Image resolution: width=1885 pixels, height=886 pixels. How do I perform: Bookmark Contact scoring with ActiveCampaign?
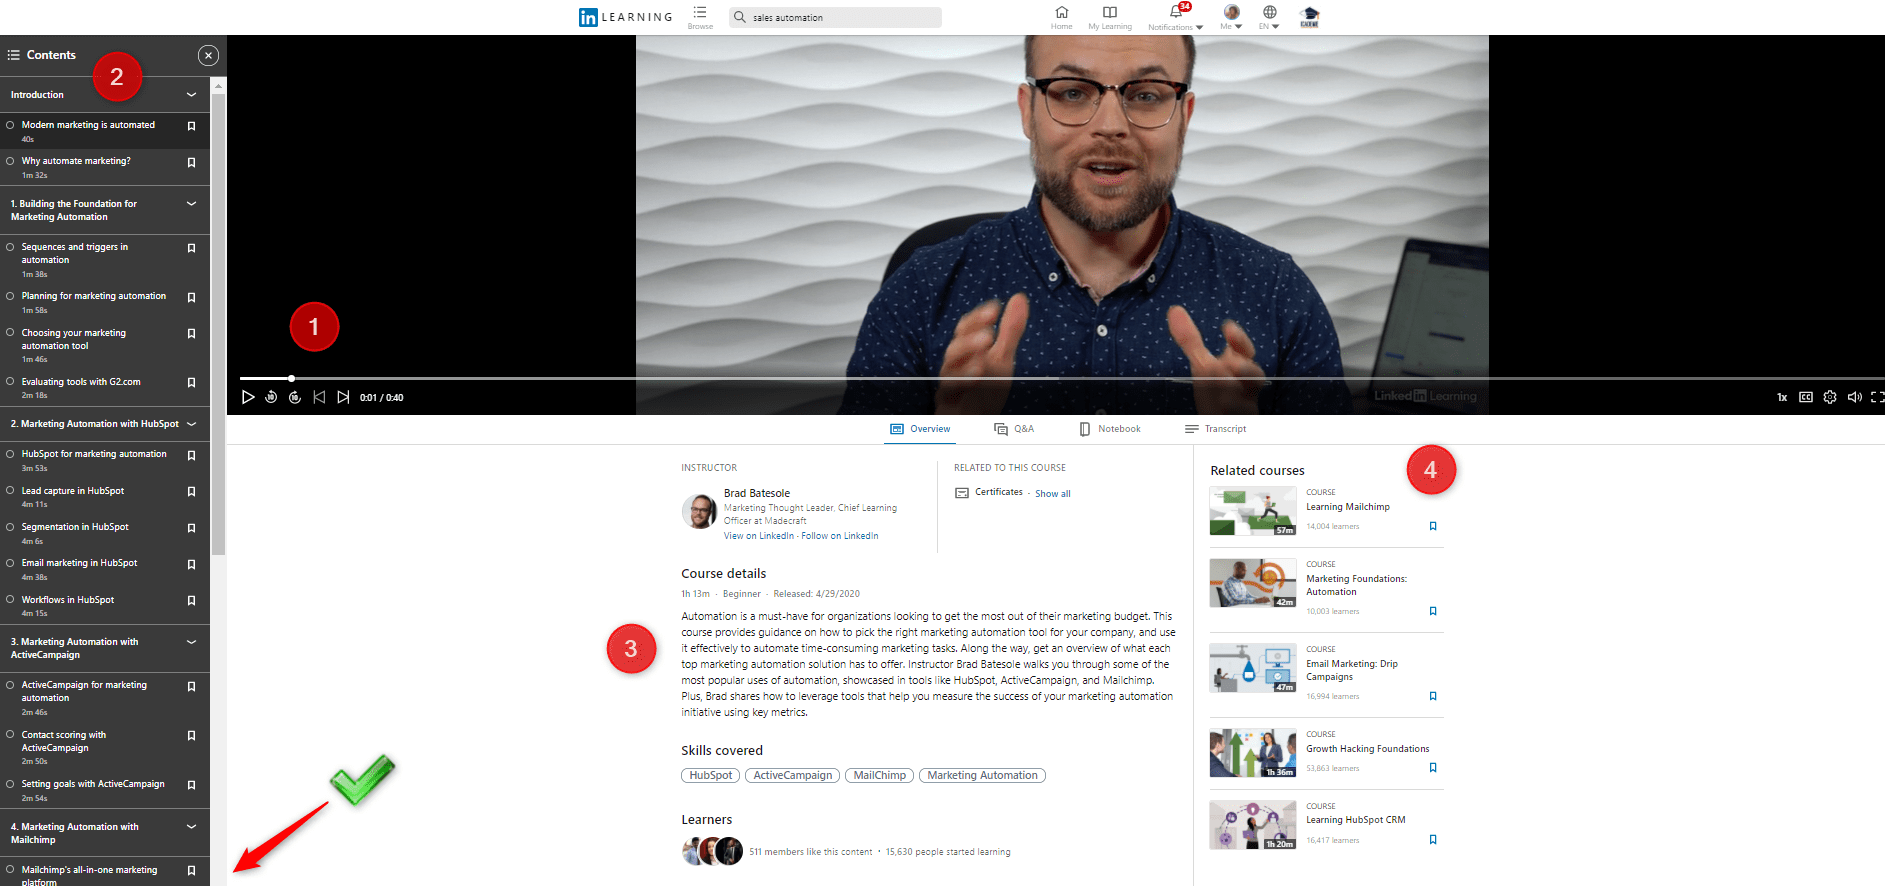pyautogui.click(x=191, y=736)
